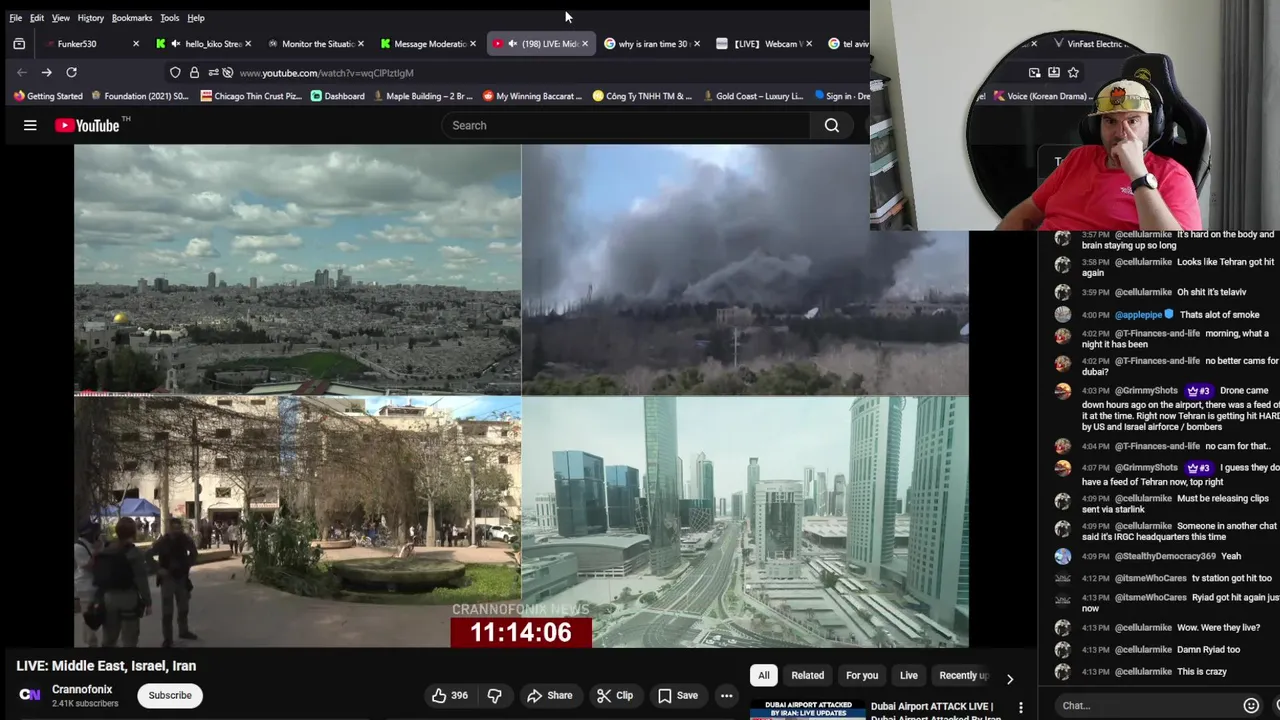The width and height of the screenshot is (1280, 720).
Task: Close the why is iran time tab
Action: pos(697,44)
